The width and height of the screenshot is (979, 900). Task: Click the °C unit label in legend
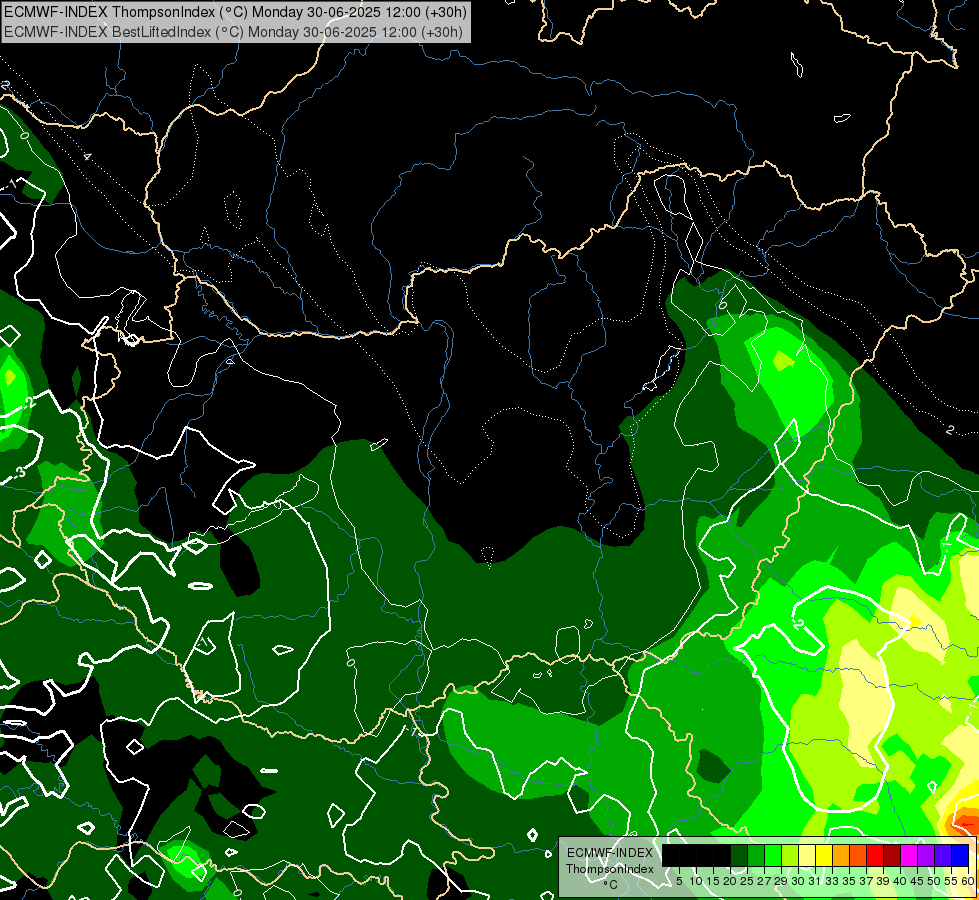(611, 885)
